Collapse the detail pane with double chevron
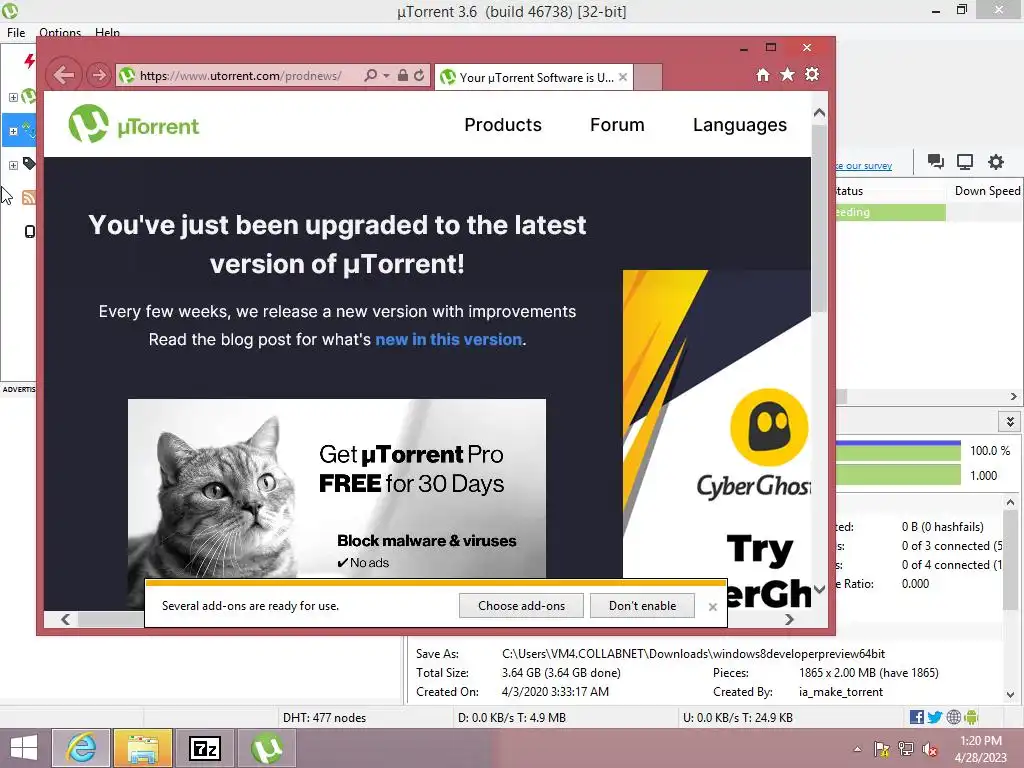The height and width of the screenshot is (768, 1024). (x=1010, y=421)
